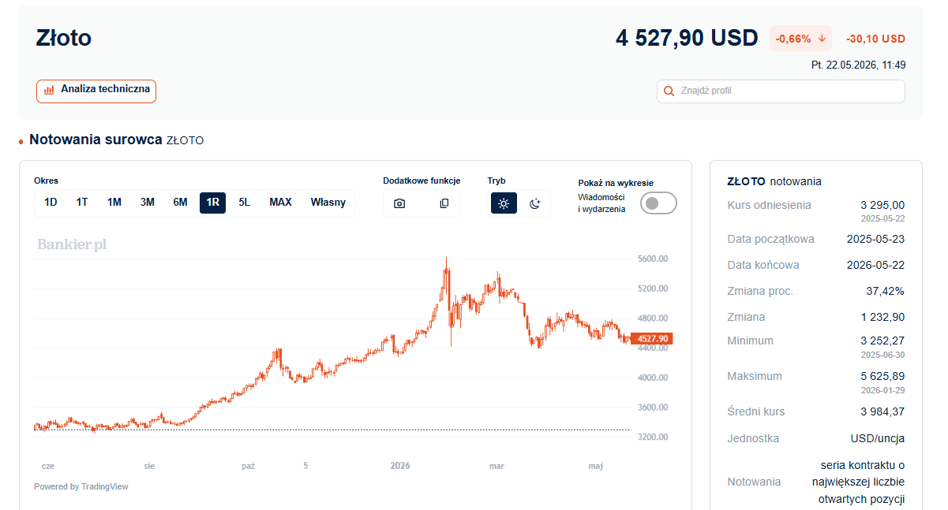This screenshot has width=948, height=510.
Task: Click the 4527.90 price label on chart axis
Action: 652,339
